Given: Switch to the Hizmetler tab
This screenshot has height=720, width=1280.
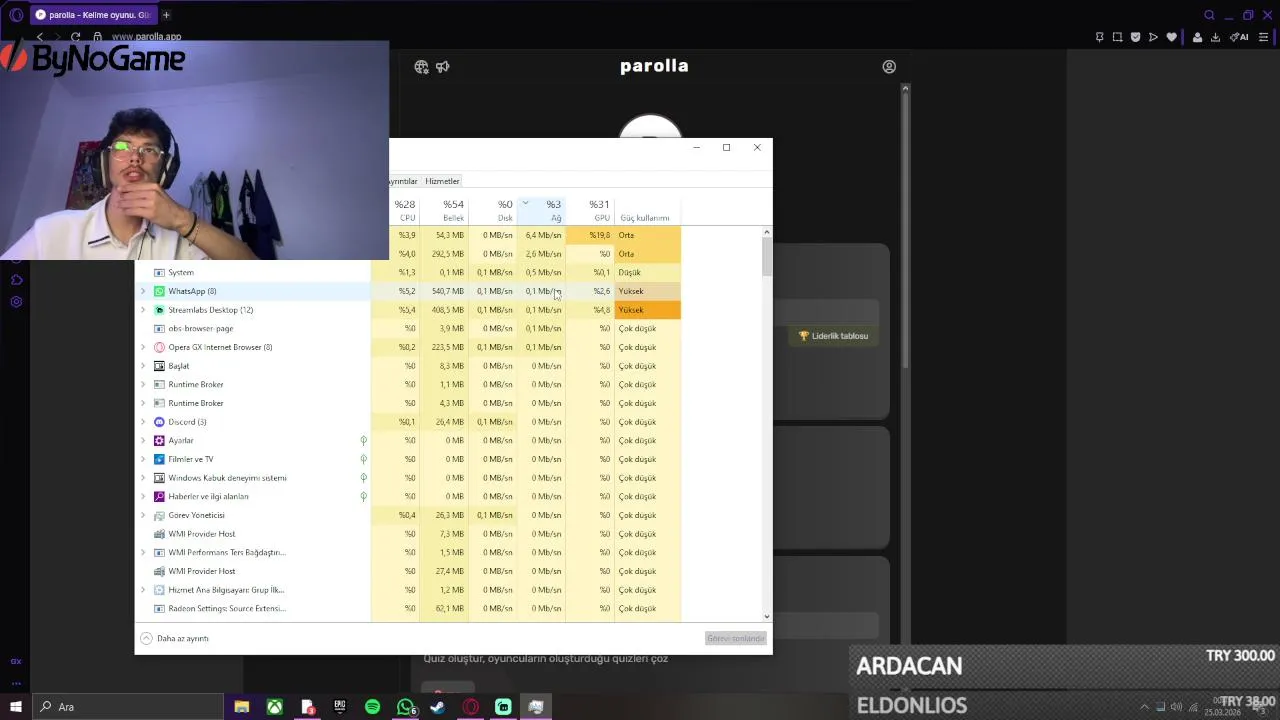Looking at the screenshot, I should point(442,181).
